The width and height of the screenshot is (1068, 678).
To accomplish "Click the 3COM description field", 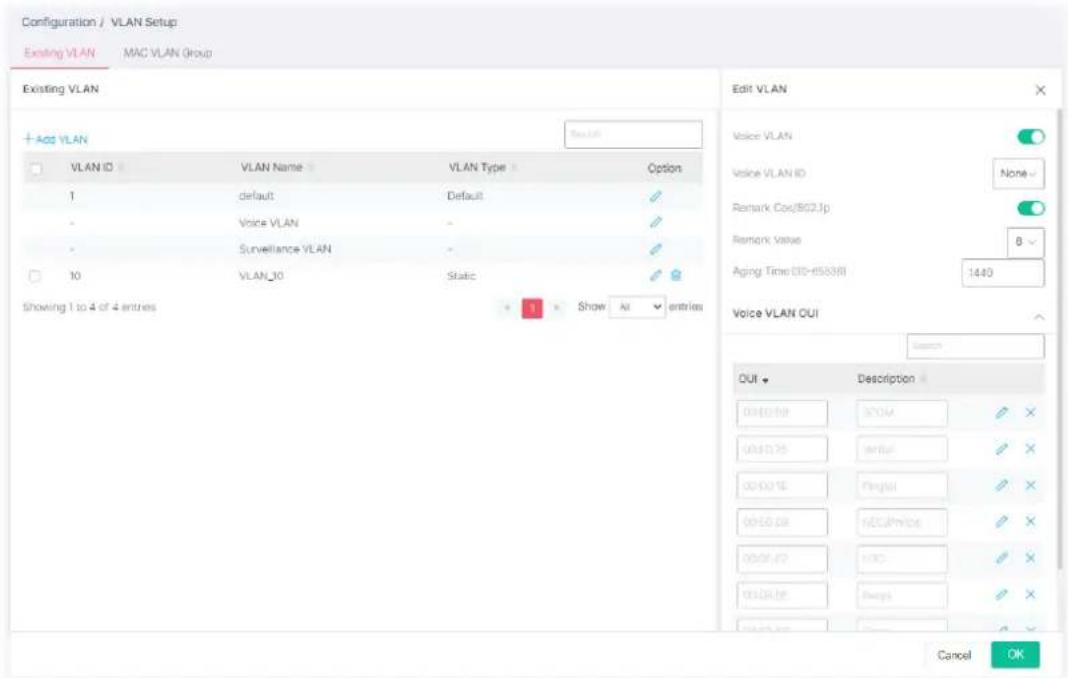I will 902,413.
